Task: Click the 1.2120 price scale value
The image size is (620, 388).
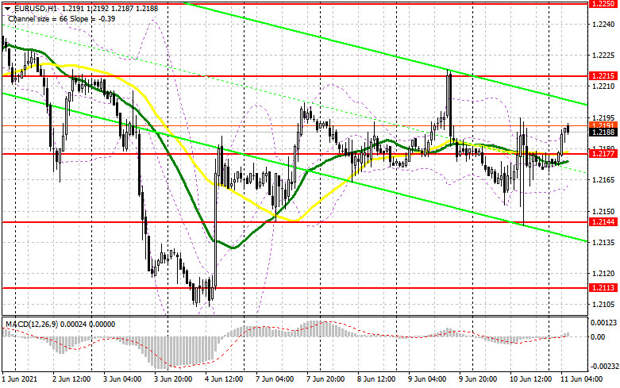Action: [603, 273]
